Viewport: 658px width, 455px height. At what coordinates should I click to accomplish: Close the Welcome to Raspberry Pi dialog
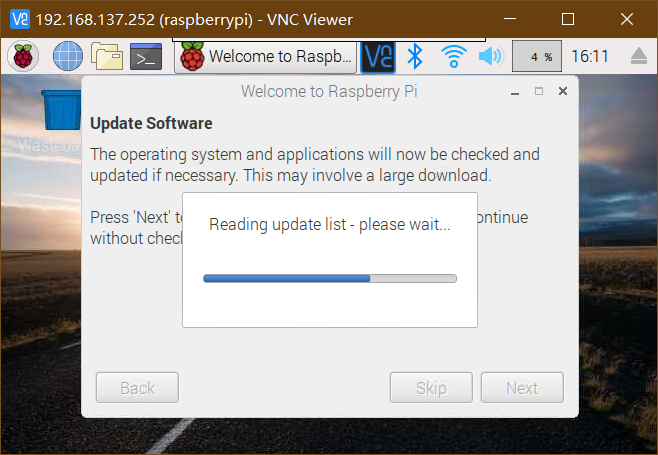(563, 91)
